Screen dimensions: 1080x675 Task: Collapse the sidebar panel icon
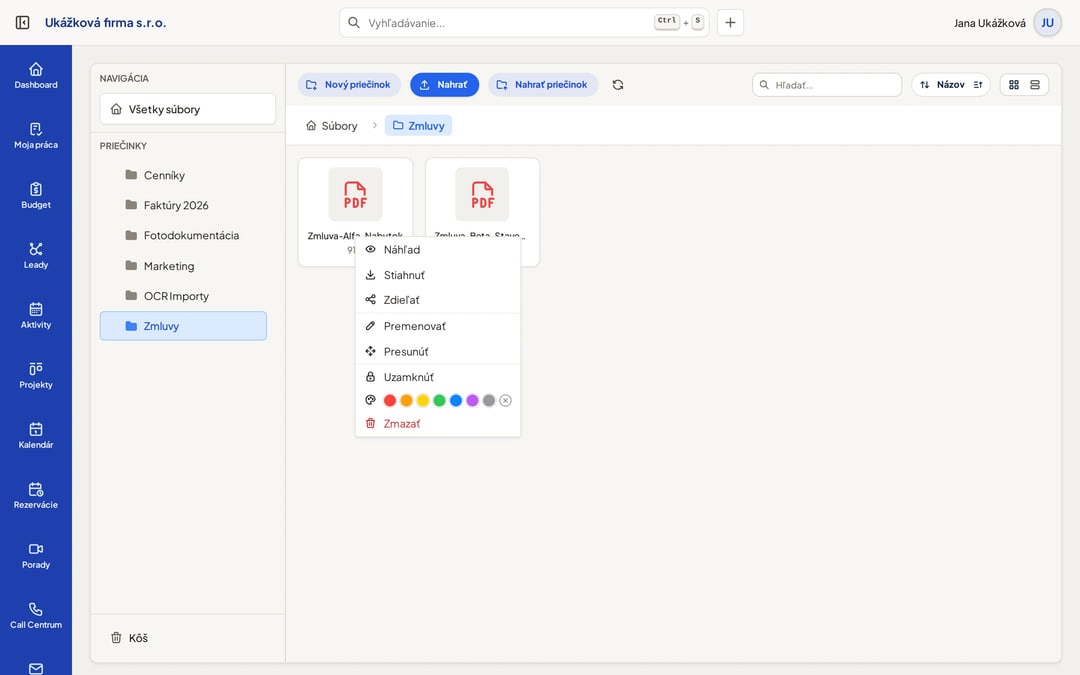pos(23,23)
